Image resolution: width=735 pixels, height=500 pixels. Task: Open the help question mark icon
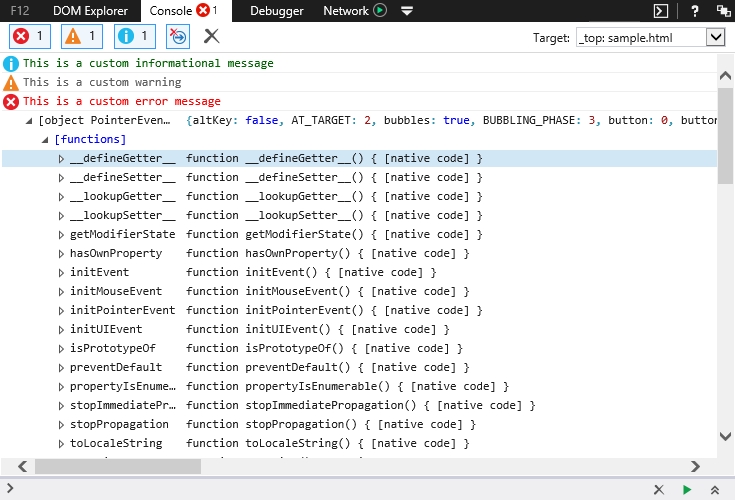click(694, 11)
